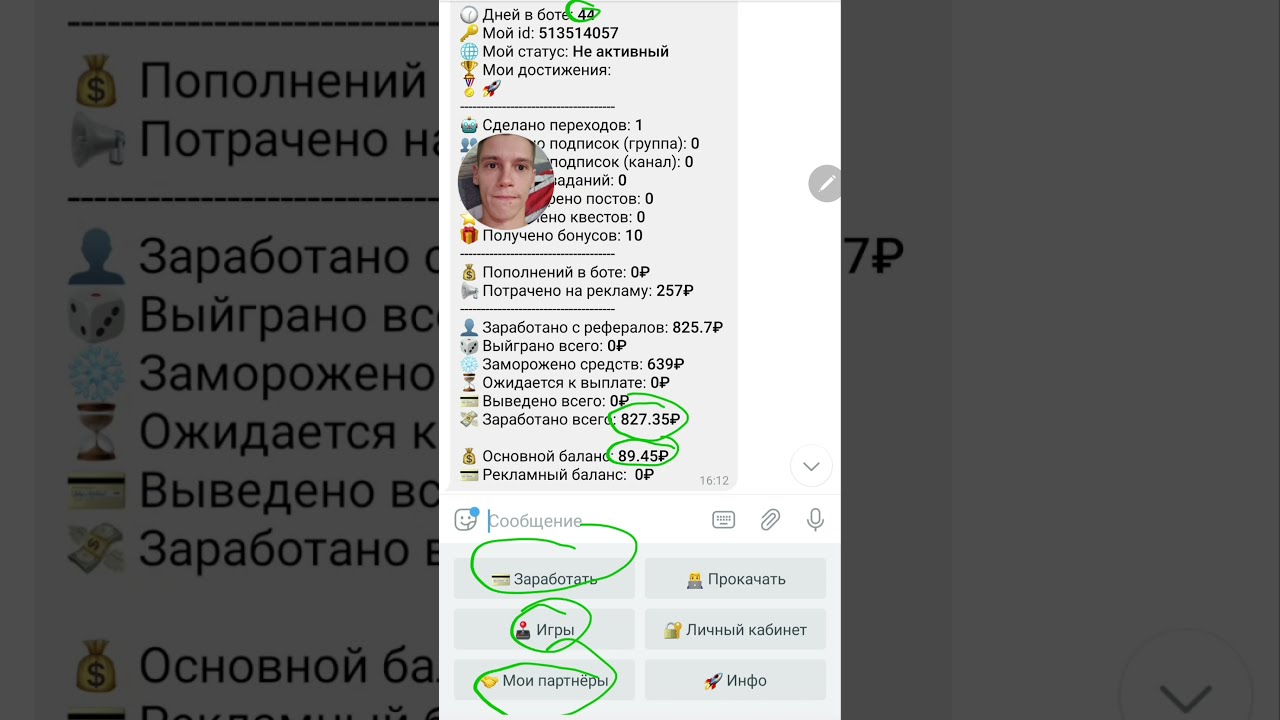The image size is (1280, 720).
Task: Tap the Заработано всего 827.35₽ amount
Action: [x=650, y=420]
